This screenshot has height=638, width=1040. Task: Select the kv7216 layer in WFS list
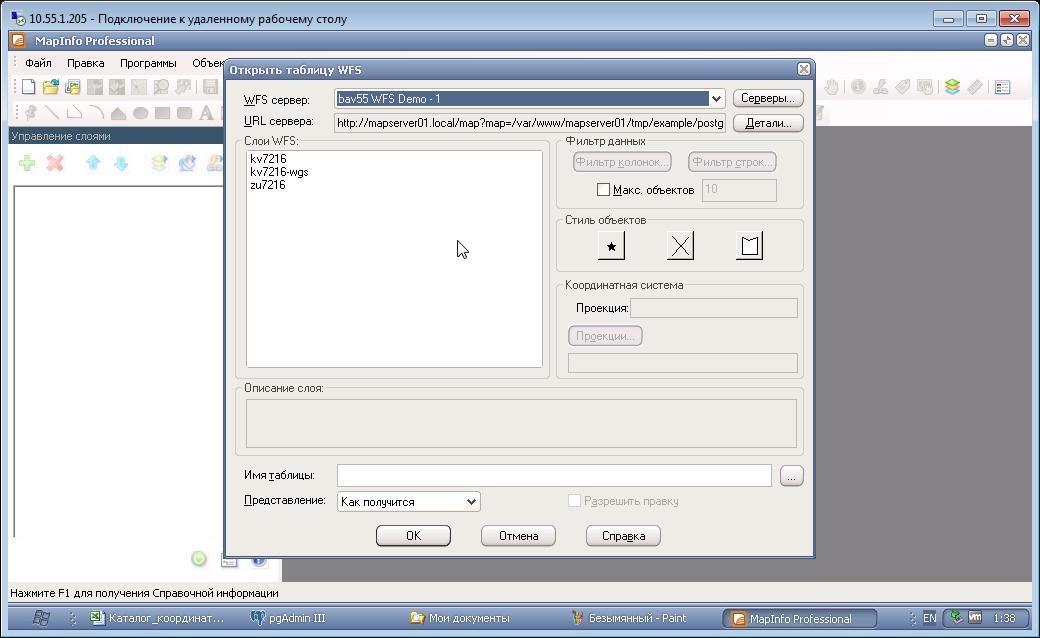(268, 159)
